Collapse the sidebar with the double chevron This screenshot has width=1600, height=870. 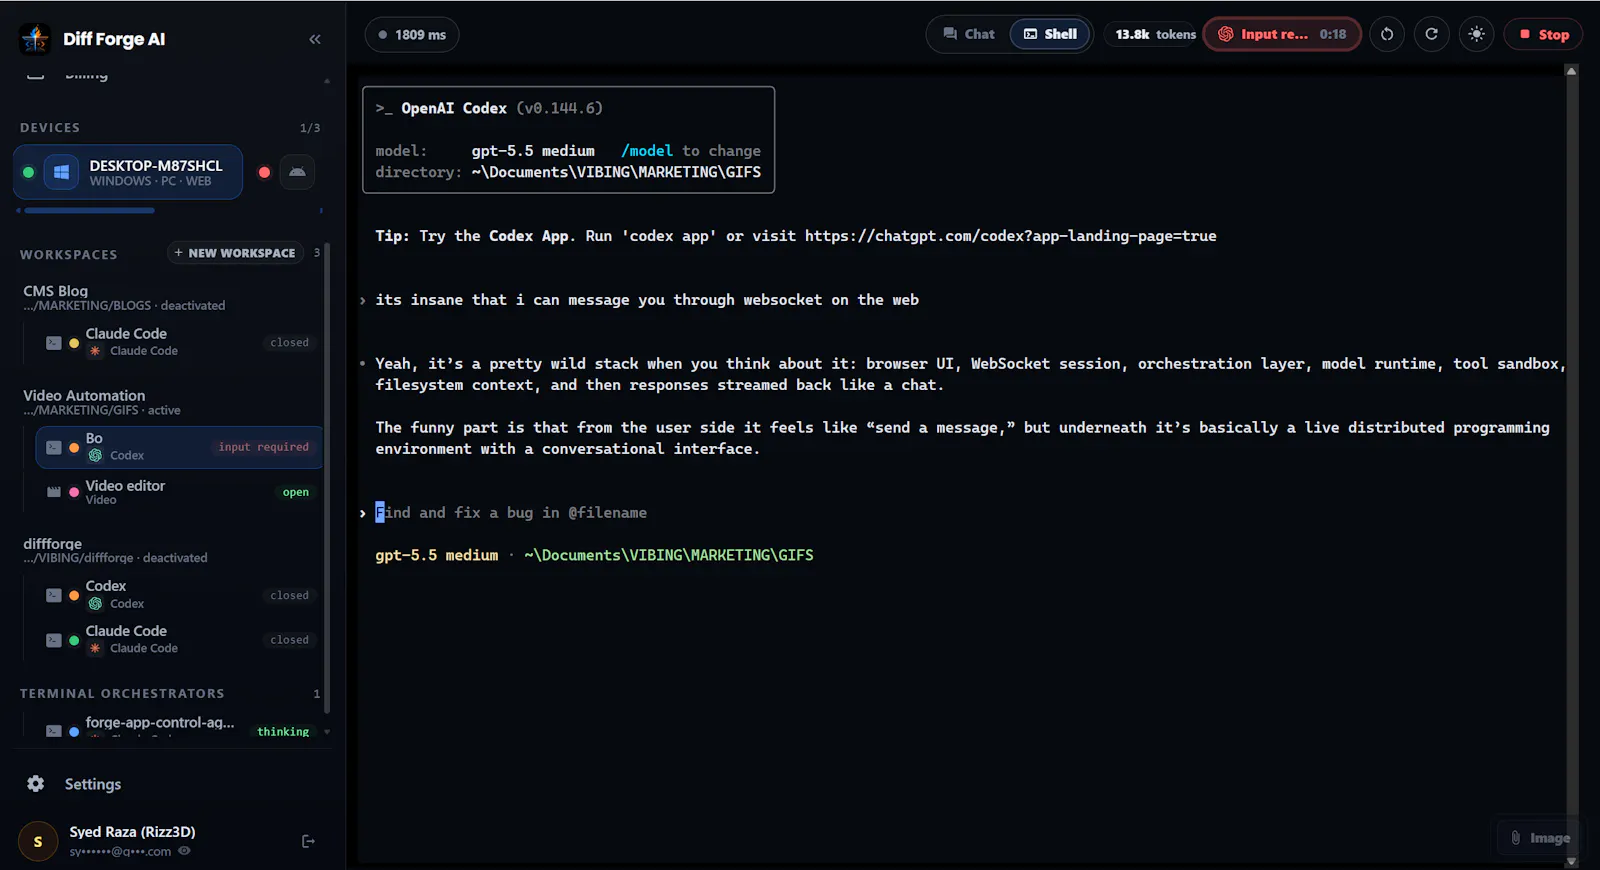click(315, 39)
